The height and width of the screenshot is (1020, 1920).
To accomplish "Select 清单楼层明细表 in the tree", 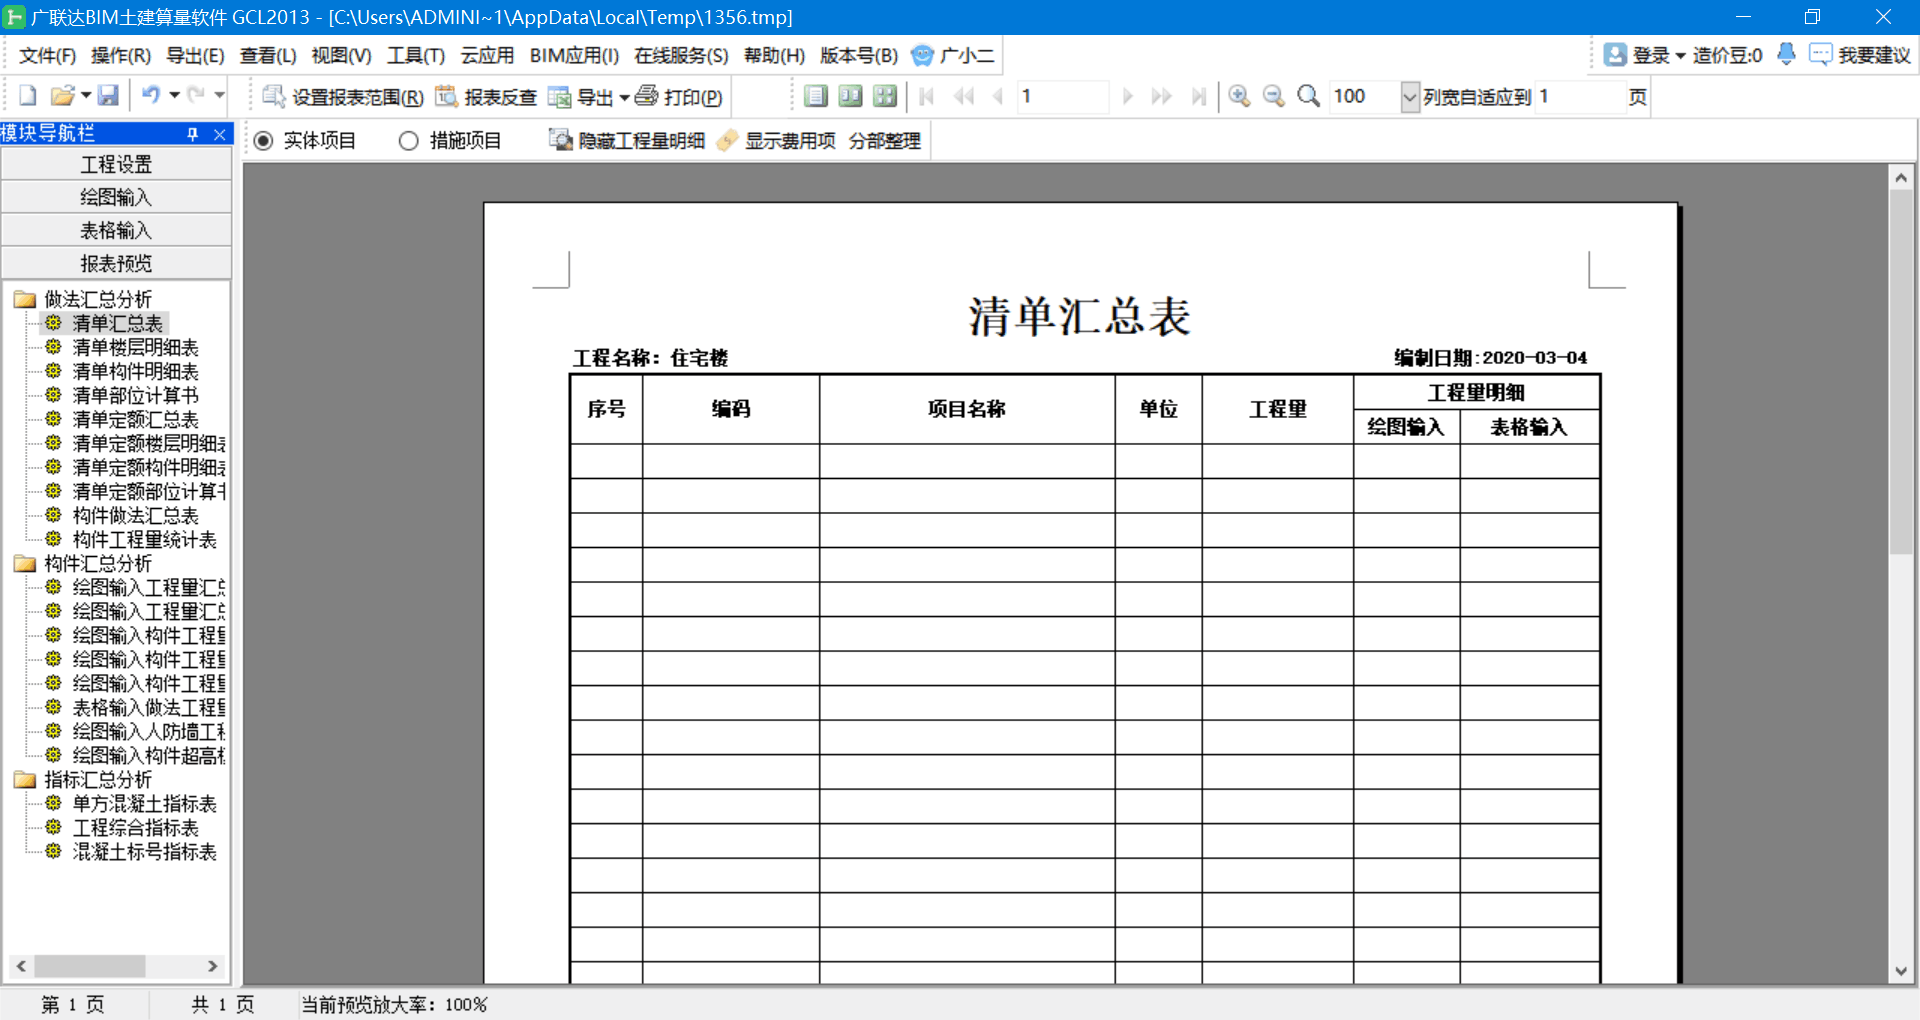I will (136, 347).
